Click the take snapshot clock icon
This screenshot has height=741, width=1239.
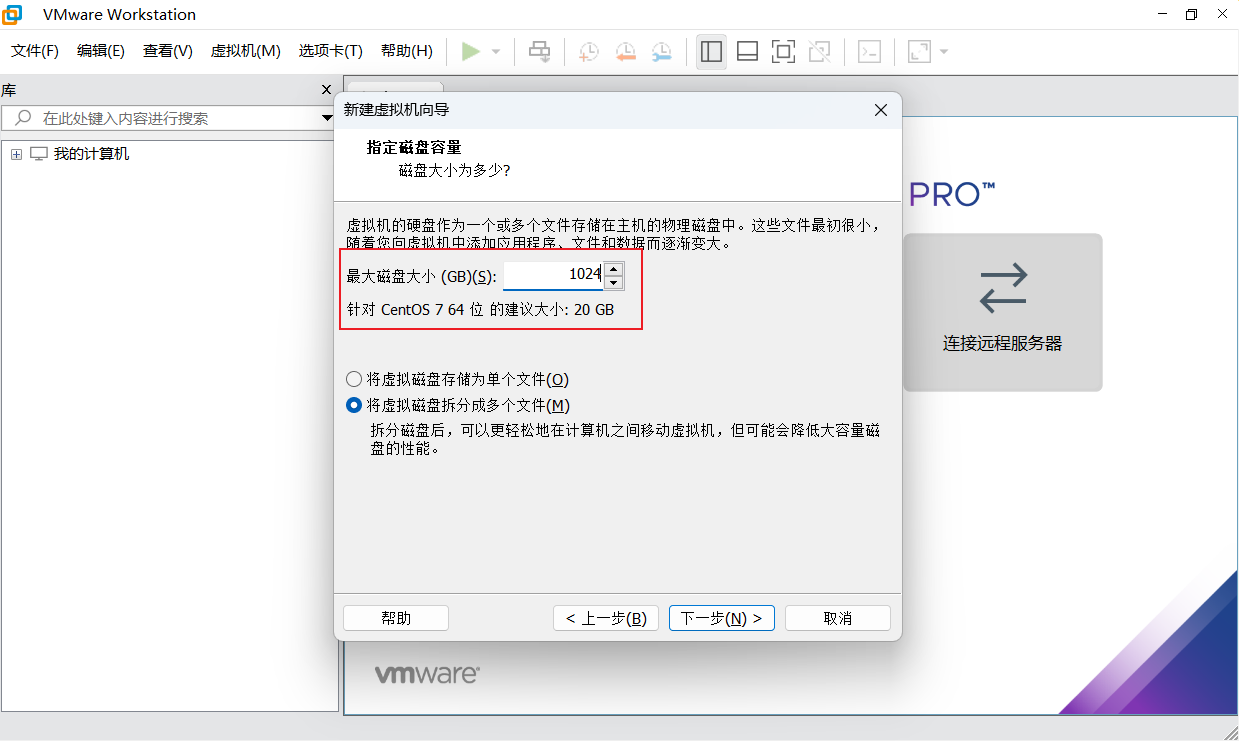(589, 52)
